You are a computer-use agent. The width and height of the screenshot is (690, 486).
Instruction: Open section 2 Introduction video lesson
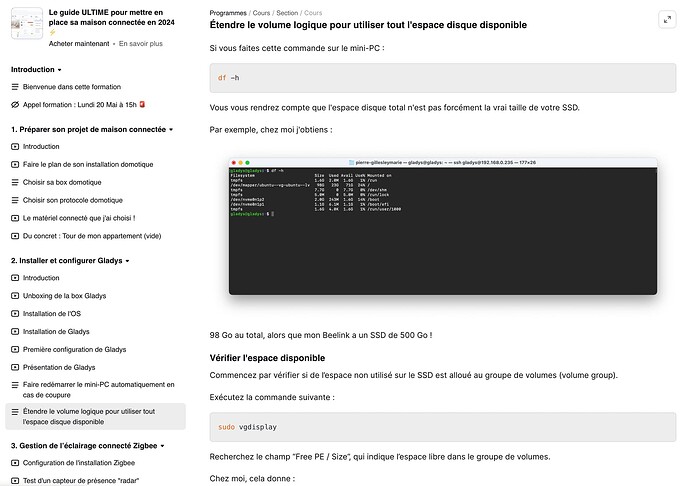[x=41, y=278]
